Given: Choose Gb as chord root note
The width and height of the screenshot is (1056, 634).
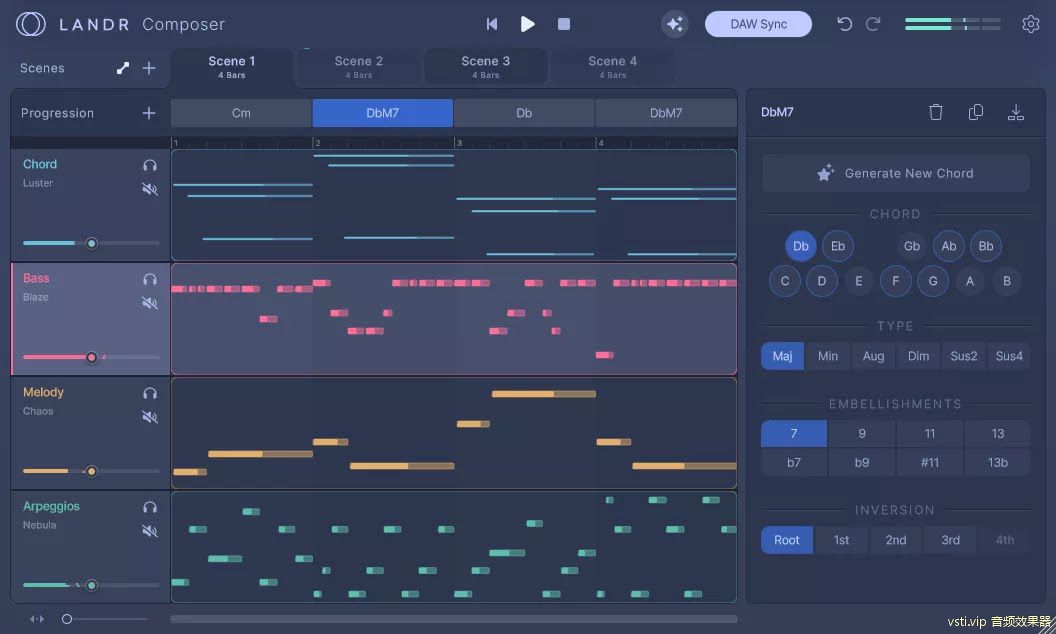Looking at the screenshot, I should pos(912,246).
